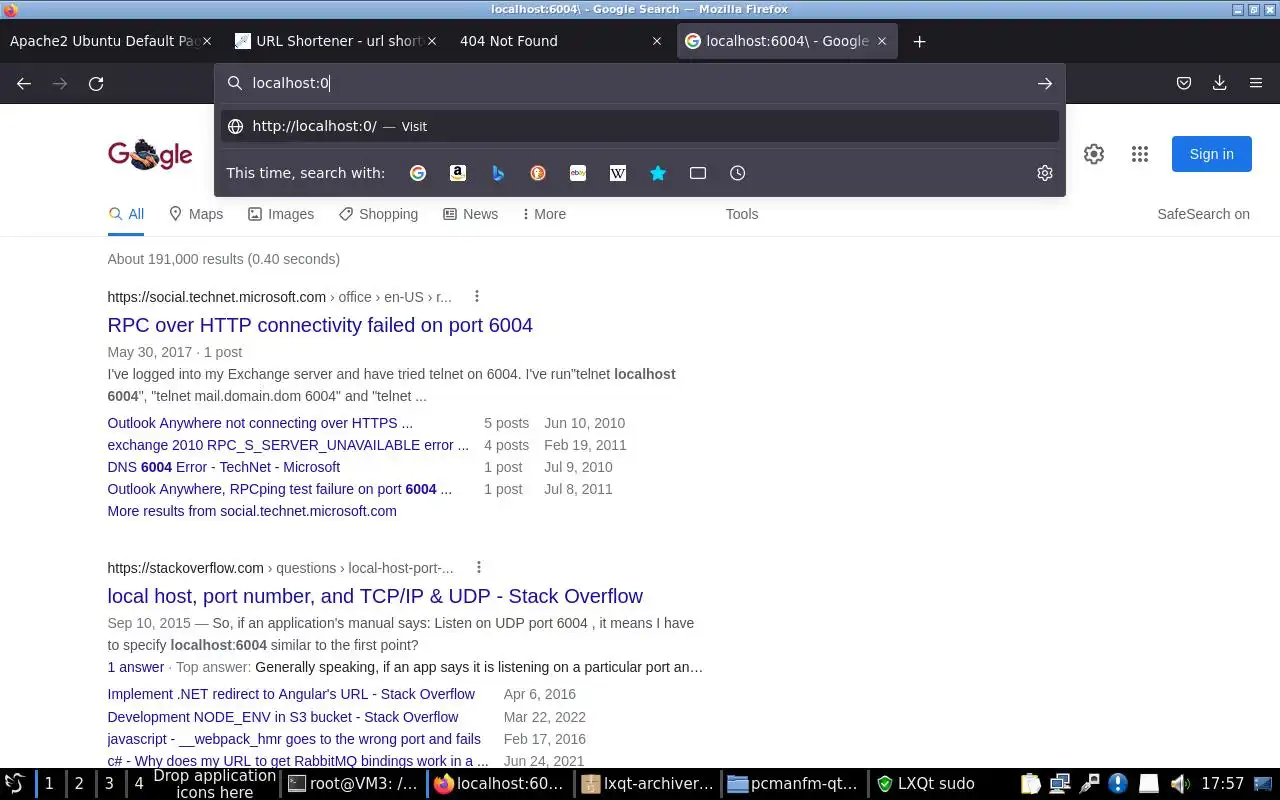1280x800 pixels.
Task: Search this time with eBay
Action: tap(578, 173)
